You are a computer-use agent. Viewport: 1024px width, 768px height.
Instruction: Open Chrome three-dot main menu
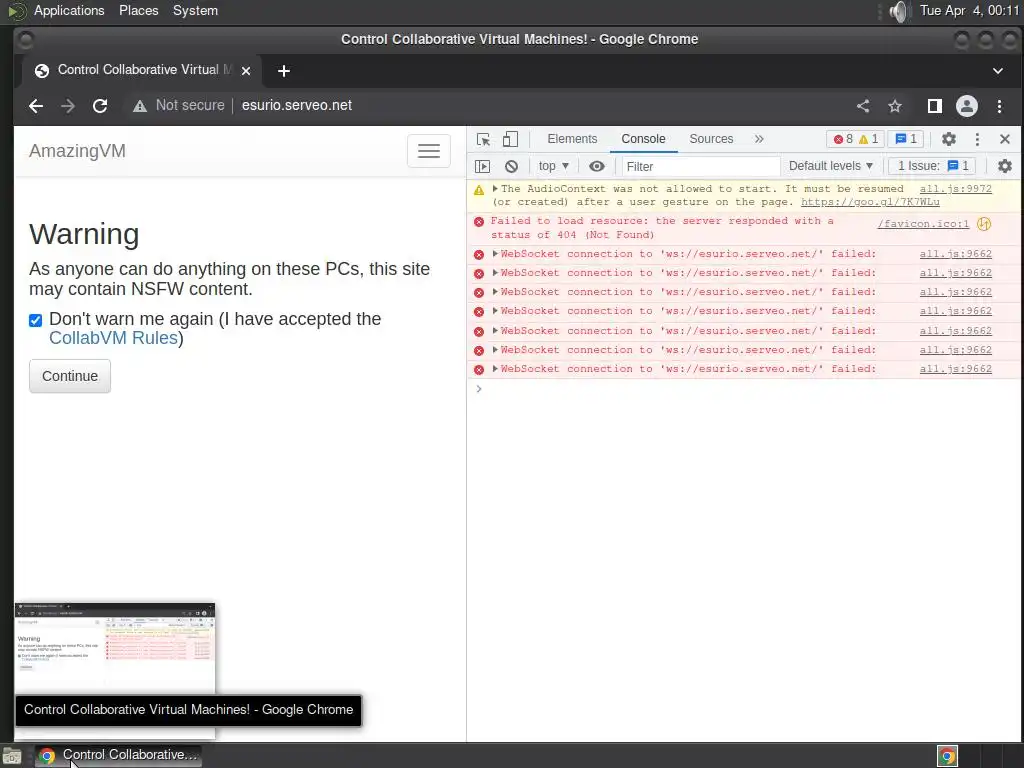999,106
